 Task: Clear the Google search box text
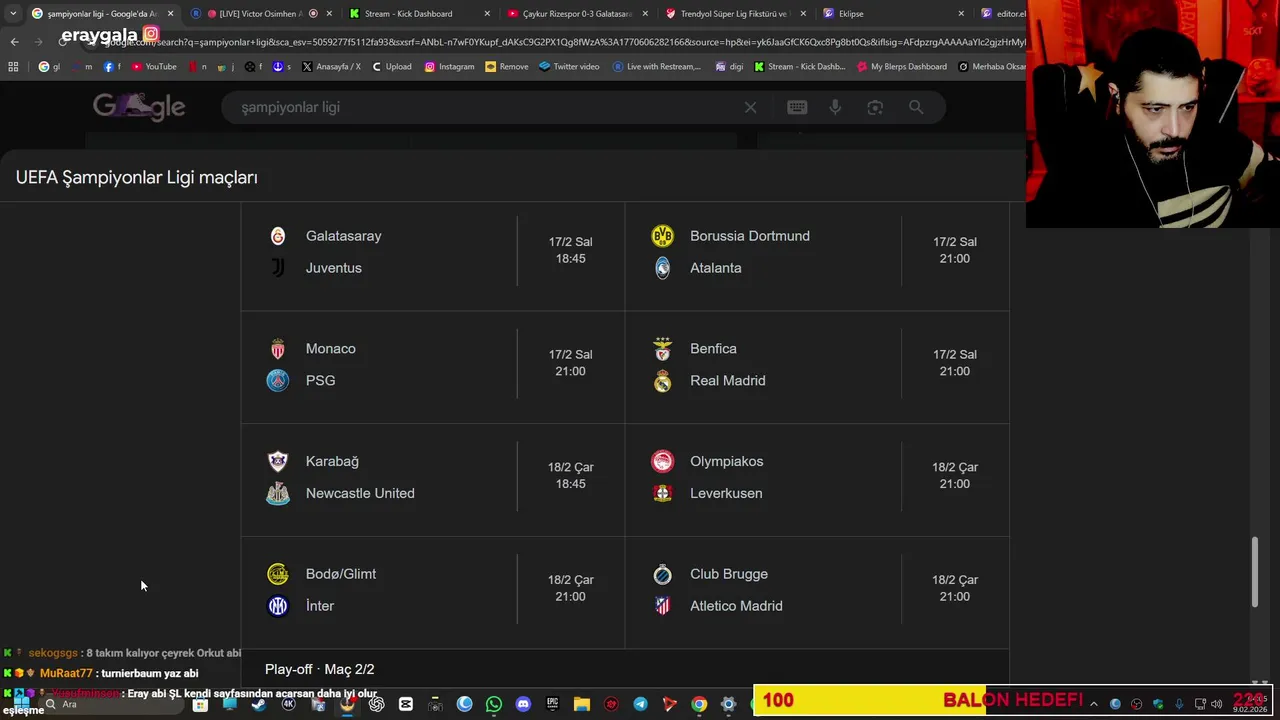click(750, 107)
